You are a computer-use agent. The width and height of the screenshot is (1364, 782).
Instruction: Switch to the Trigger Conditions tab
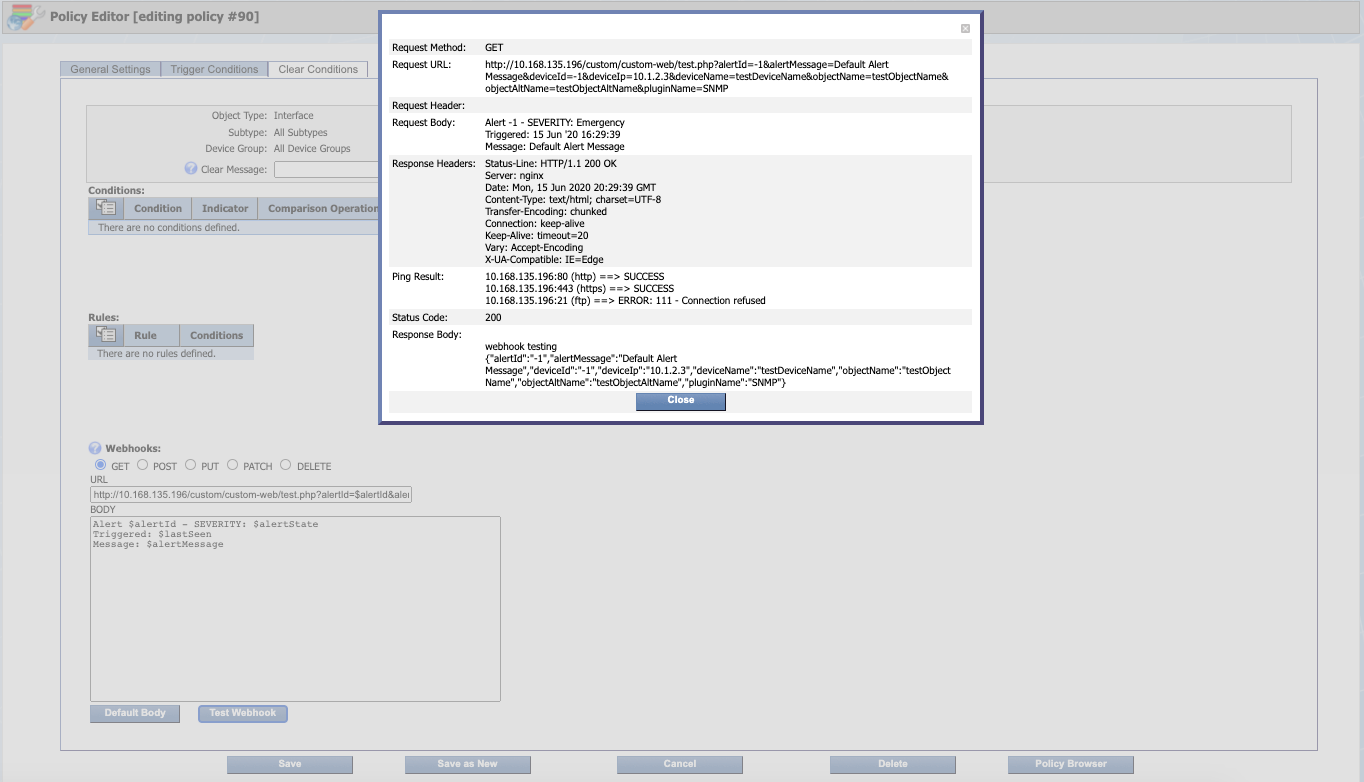click(214, 69)
